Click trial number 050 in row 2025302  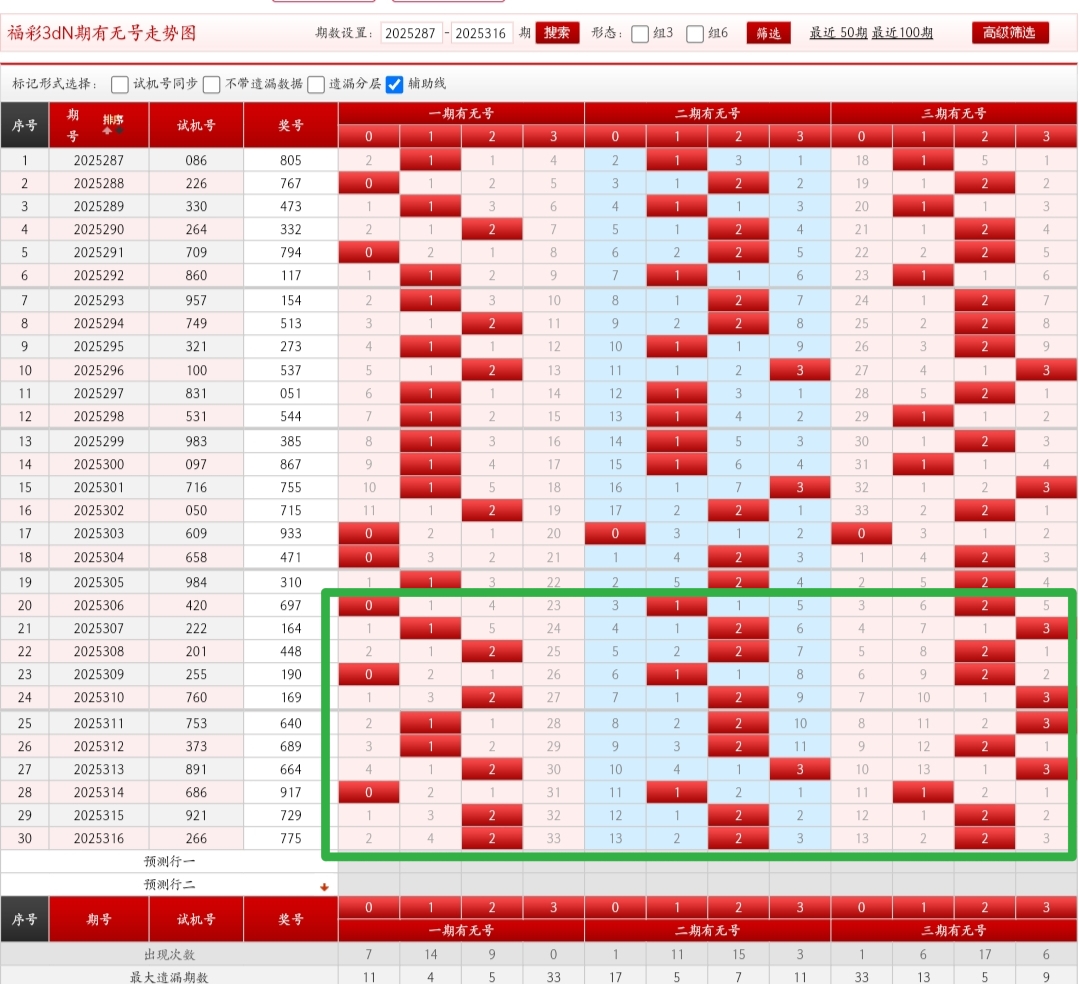click(x=196, y=511)
